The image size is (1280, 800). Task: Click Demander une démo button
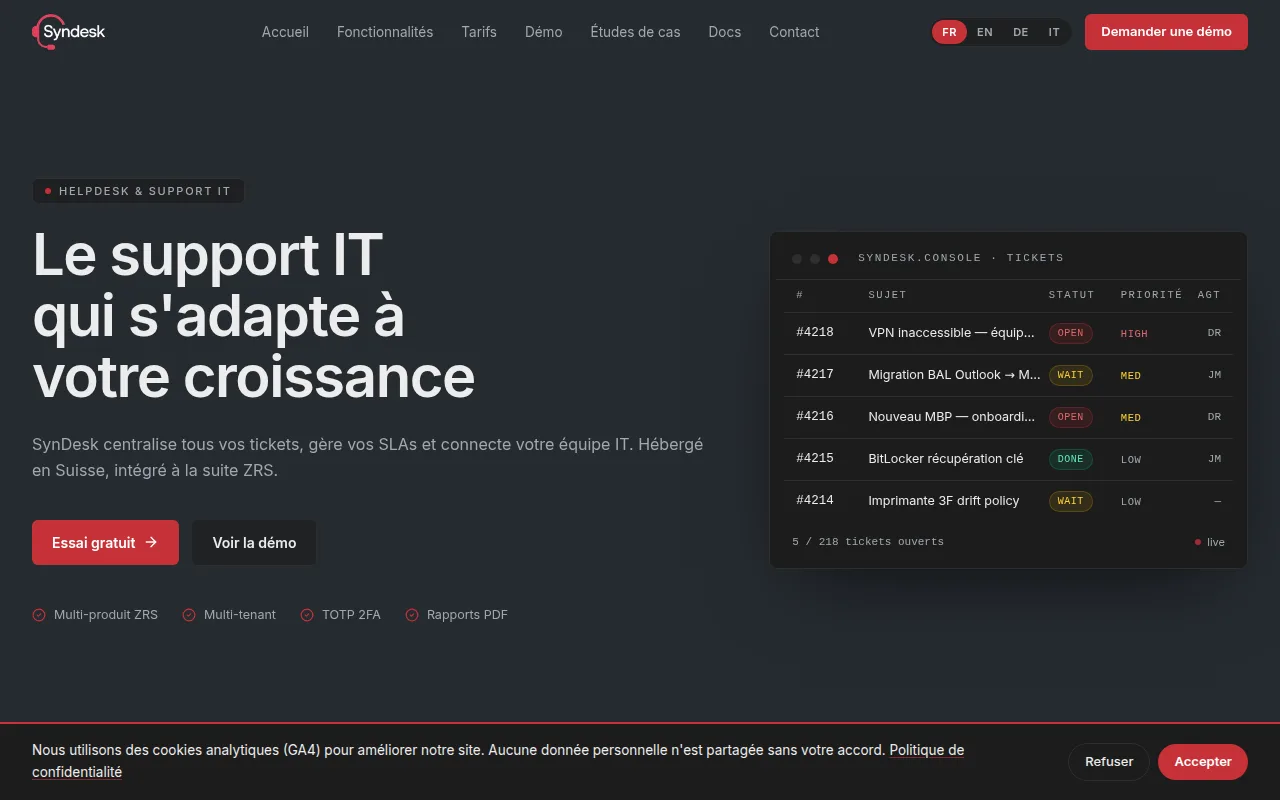coord(1166,32)
